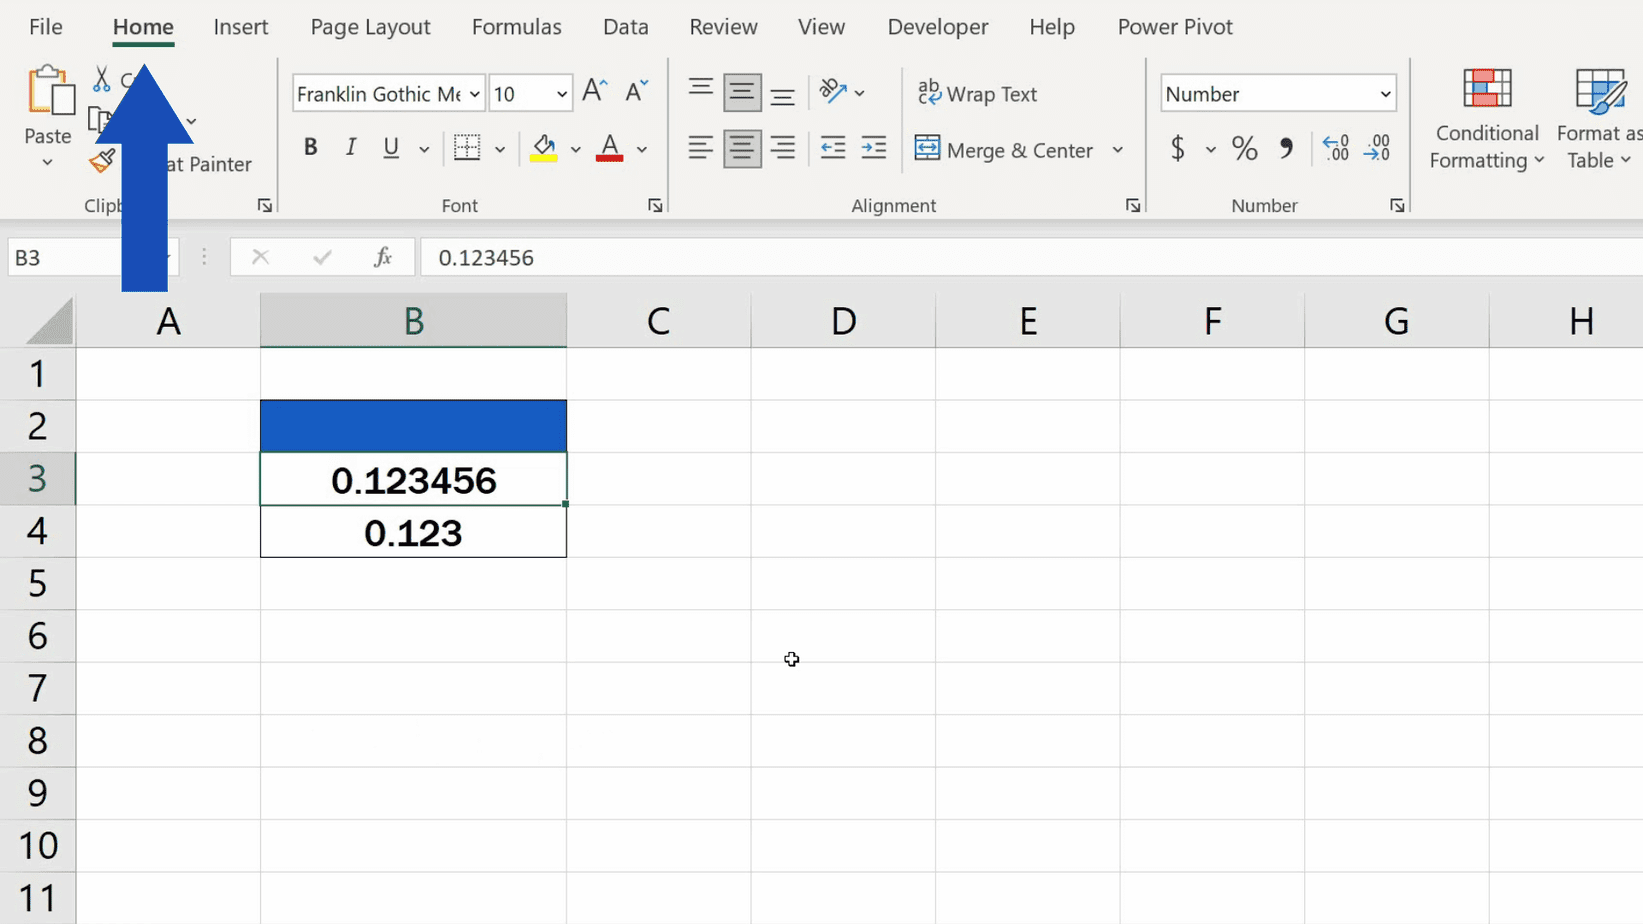Screen dimensions: 1643x924
Task: Click the Comma Style icon
Action: click(1287, 148)
